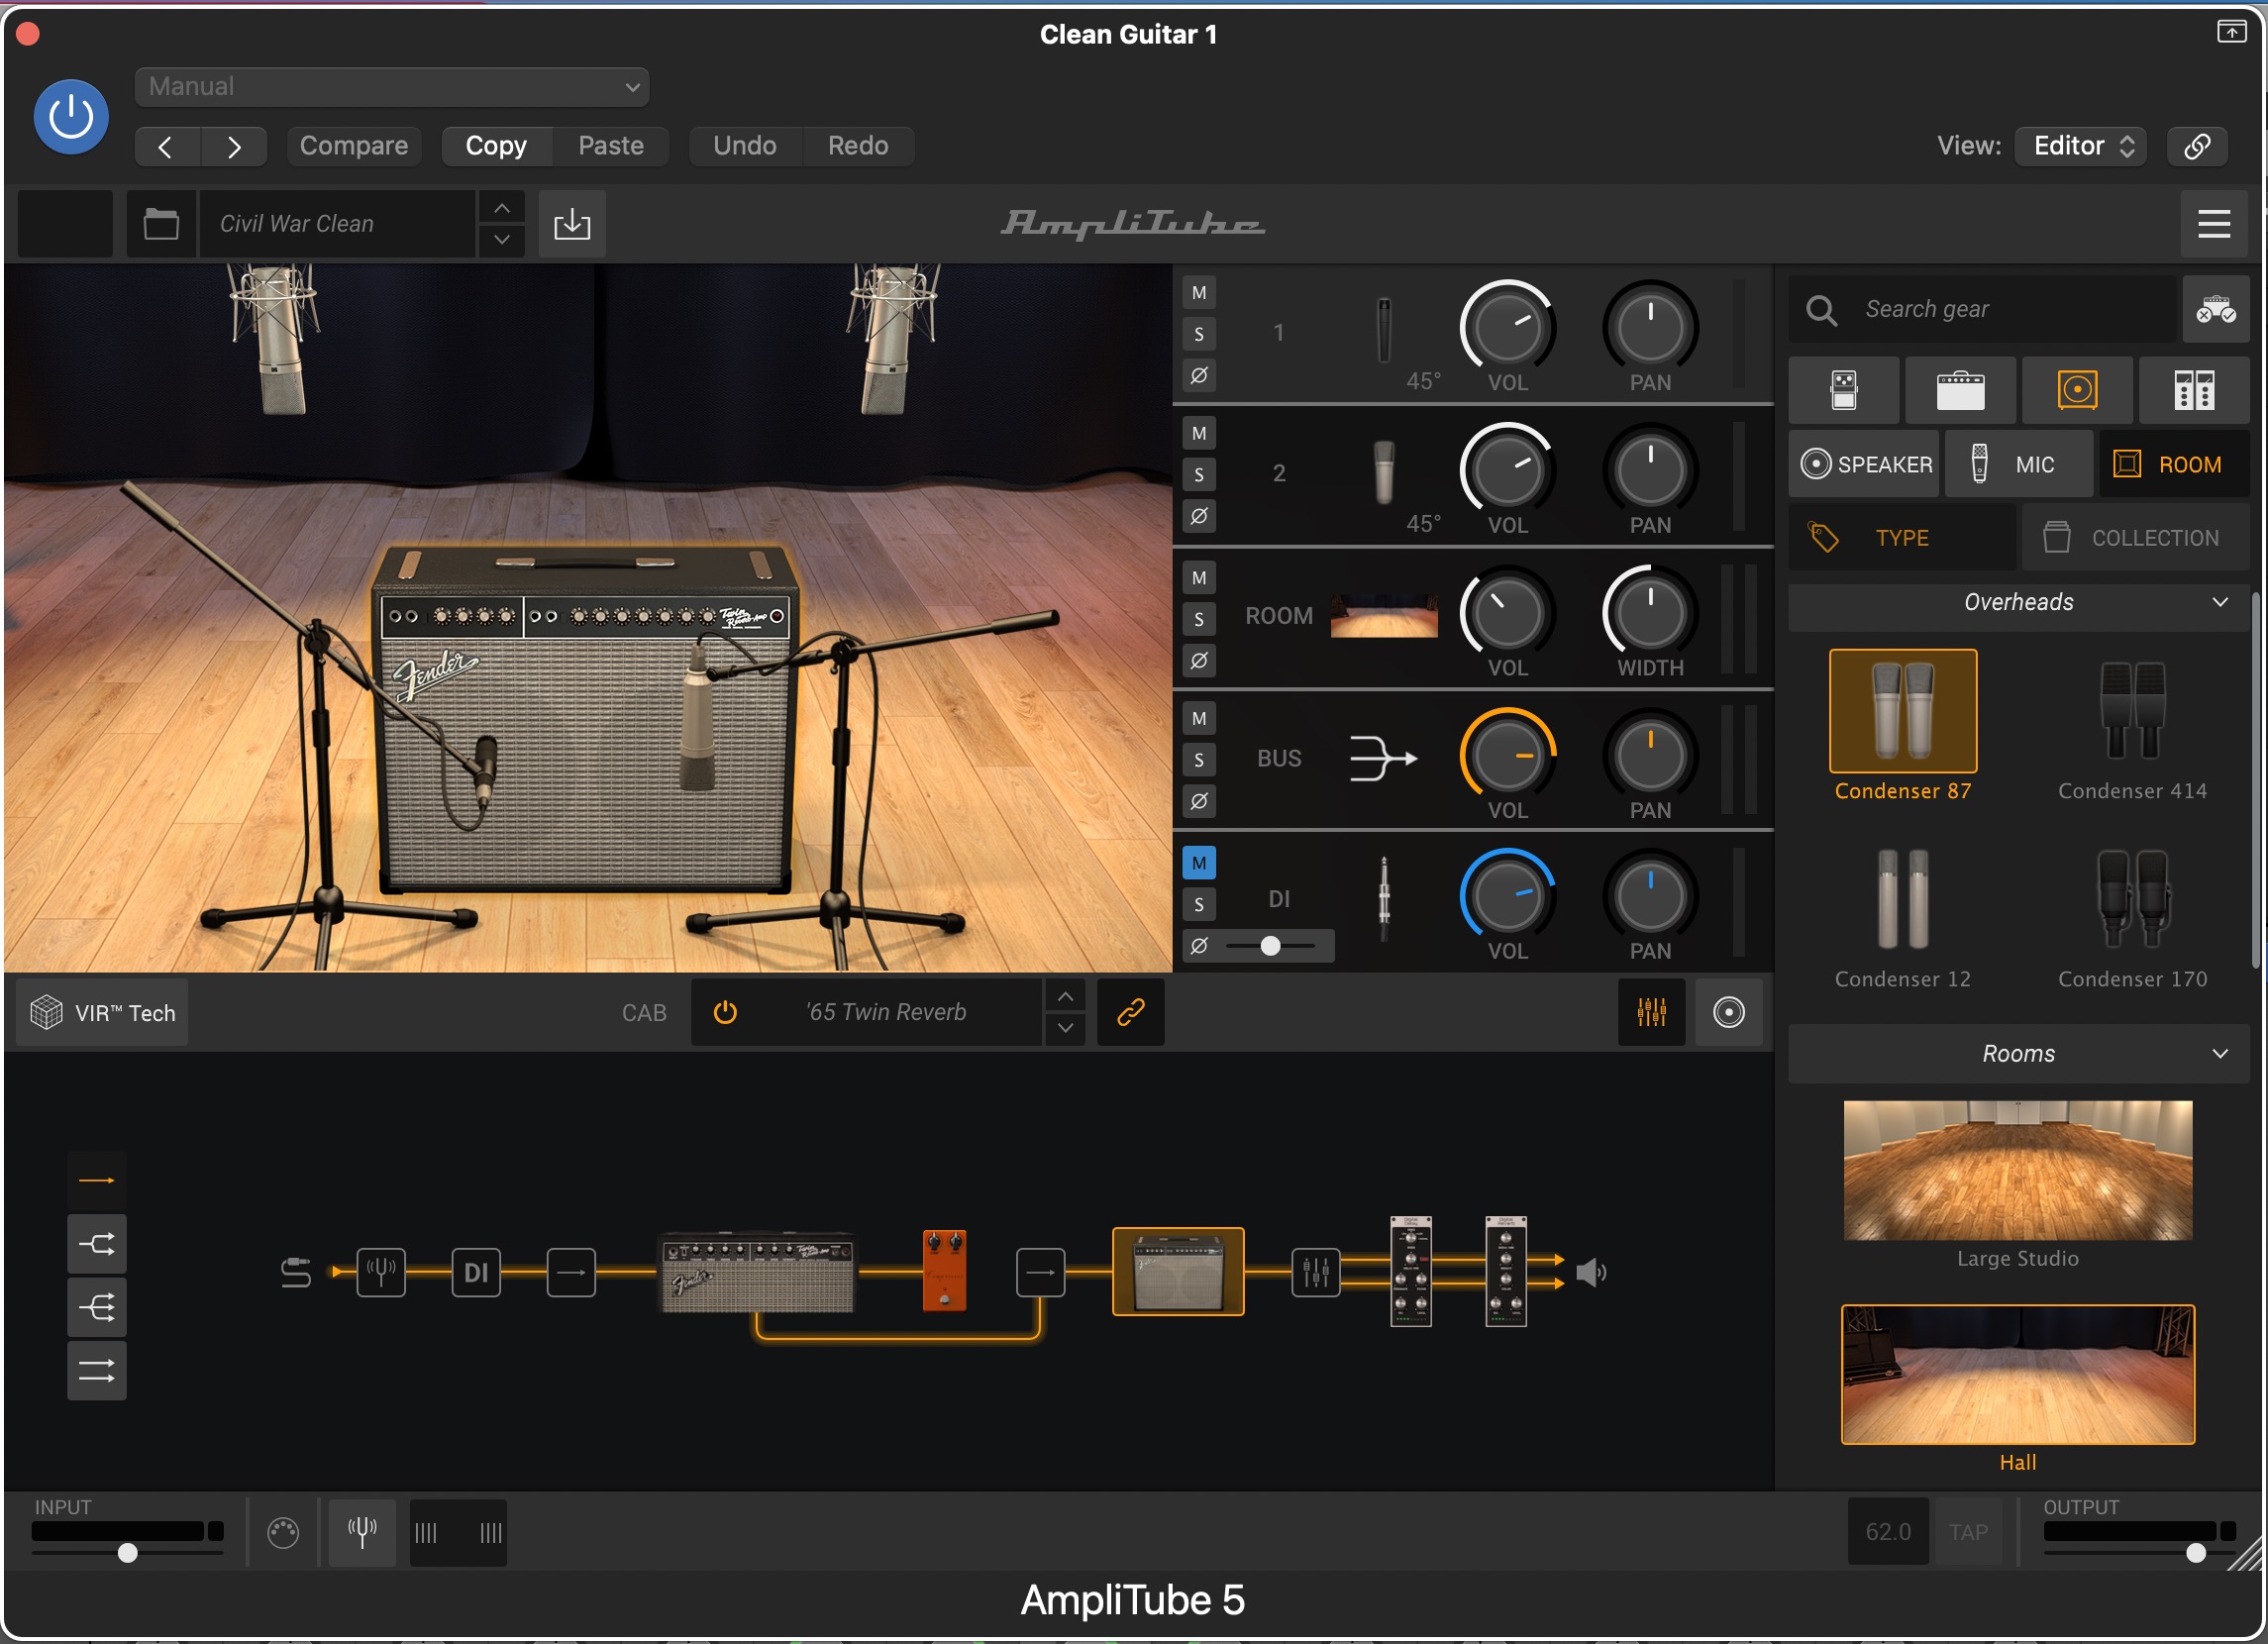Viewport: 2268px width, 1644px height.
Task: Select the second split signal routing icon
Action: pyautogui.click(x=97, y=1244)
